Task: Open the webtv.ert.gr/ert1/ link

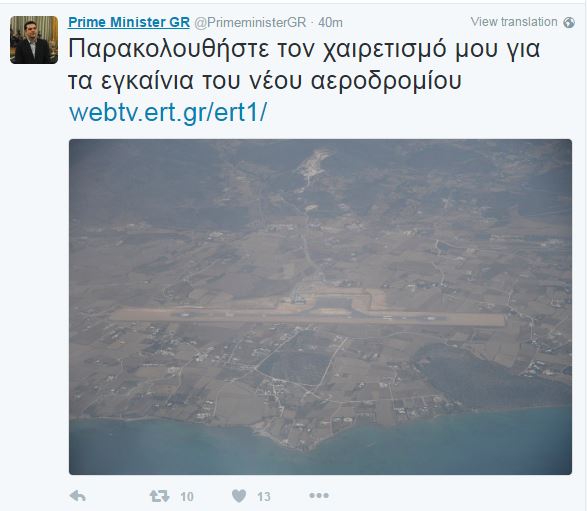Action: click(x=168, y=112)
